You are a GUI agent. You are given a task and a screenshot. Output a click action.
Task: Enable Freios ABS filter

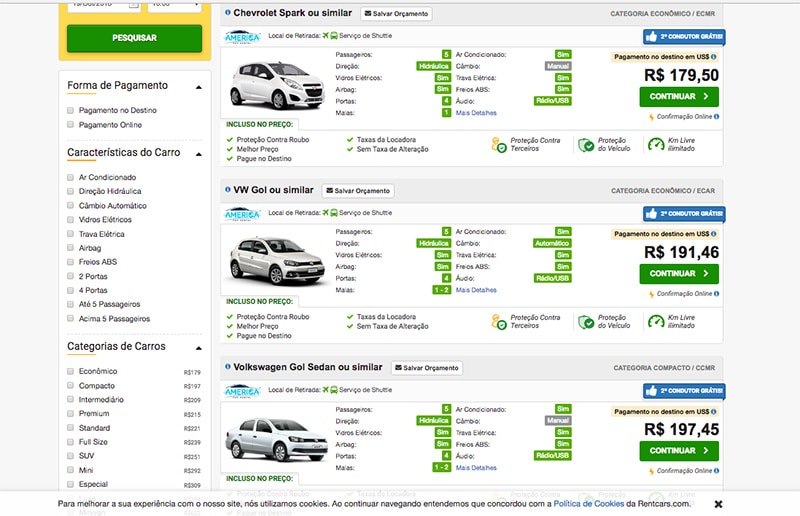[70, 261]
